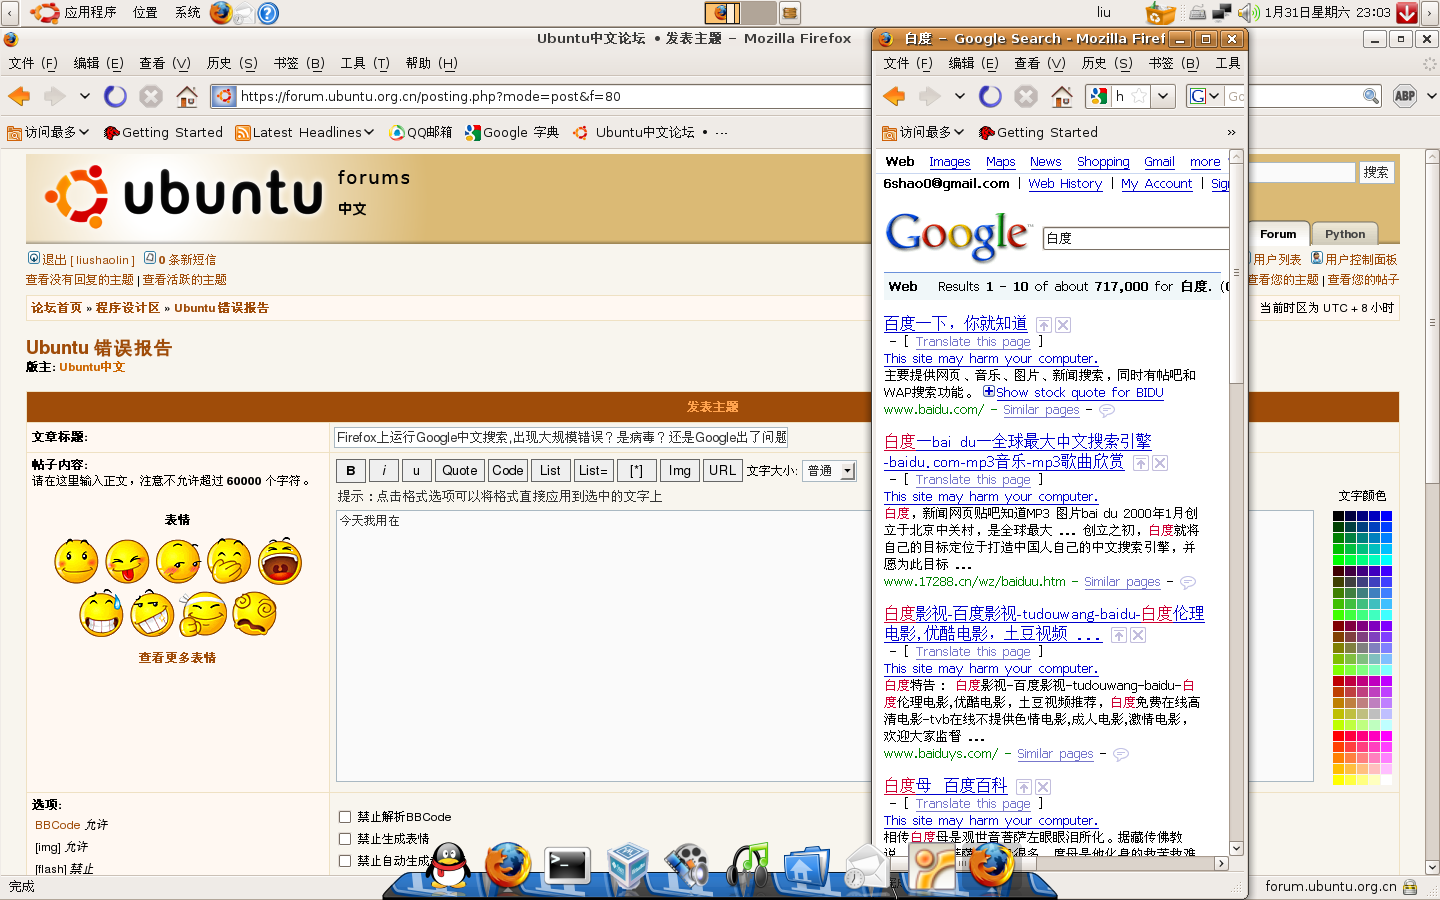The height and width of the screenshot is (900, 1440).
Task: Click the vertical scrollbar of Google window
Action: 1236,502
